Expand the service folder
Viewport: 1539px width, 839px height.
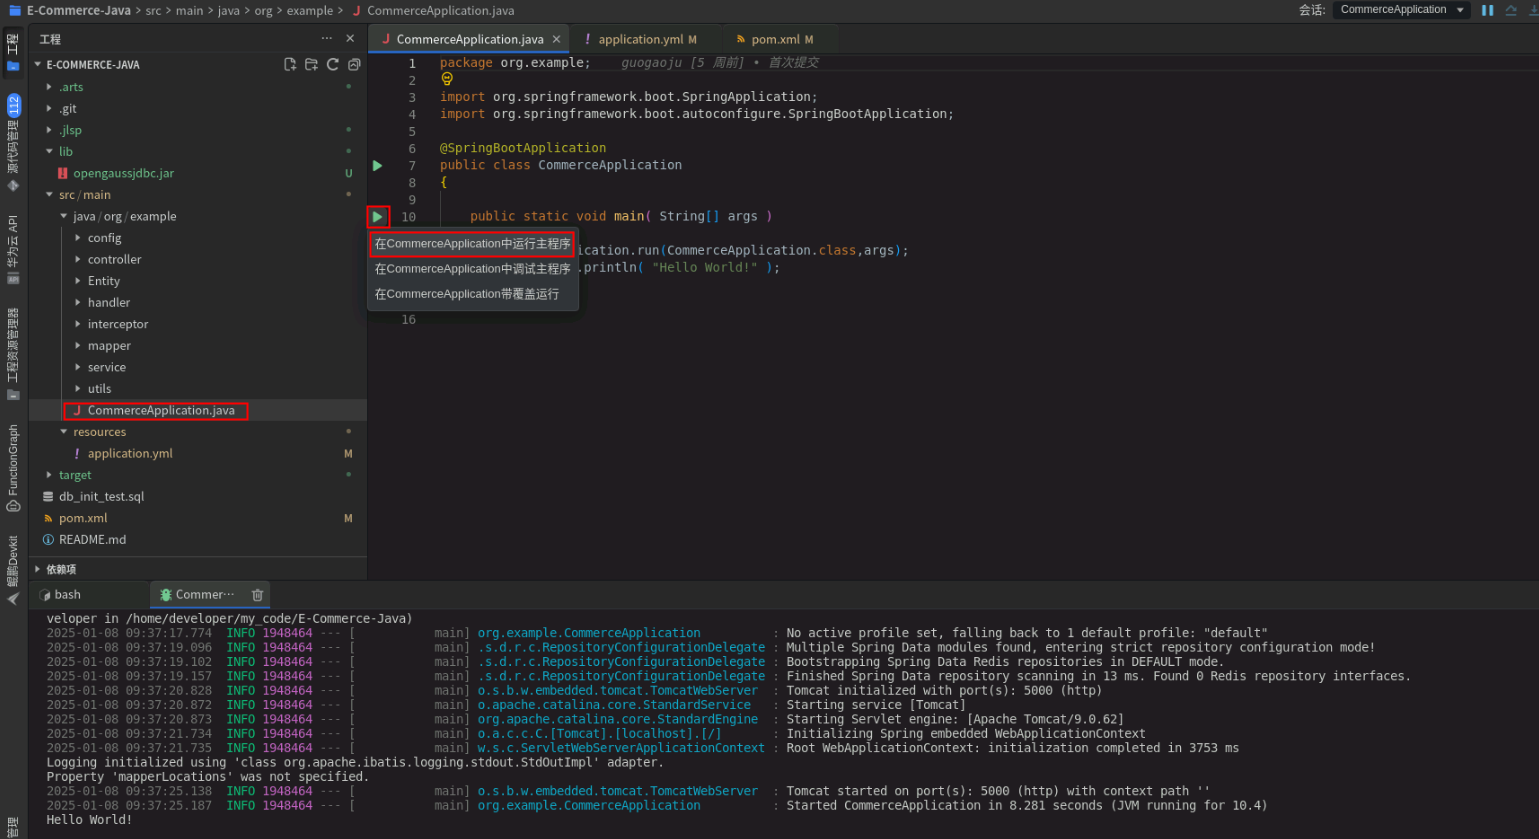[78, 367]
